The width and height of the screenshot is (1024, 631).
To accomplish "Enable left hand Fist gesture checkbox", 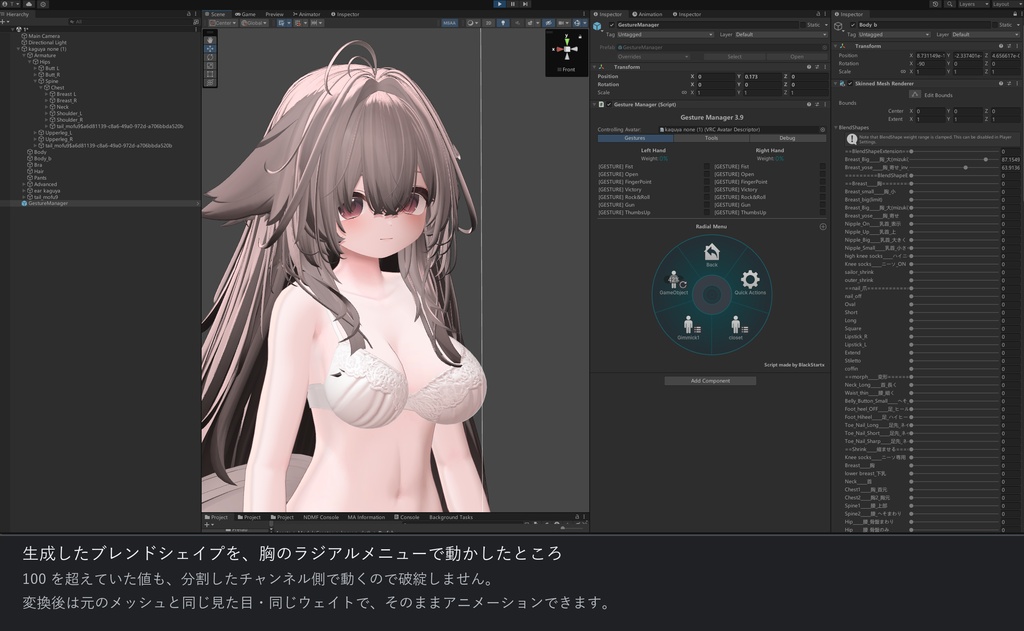I will pos(707,167).
